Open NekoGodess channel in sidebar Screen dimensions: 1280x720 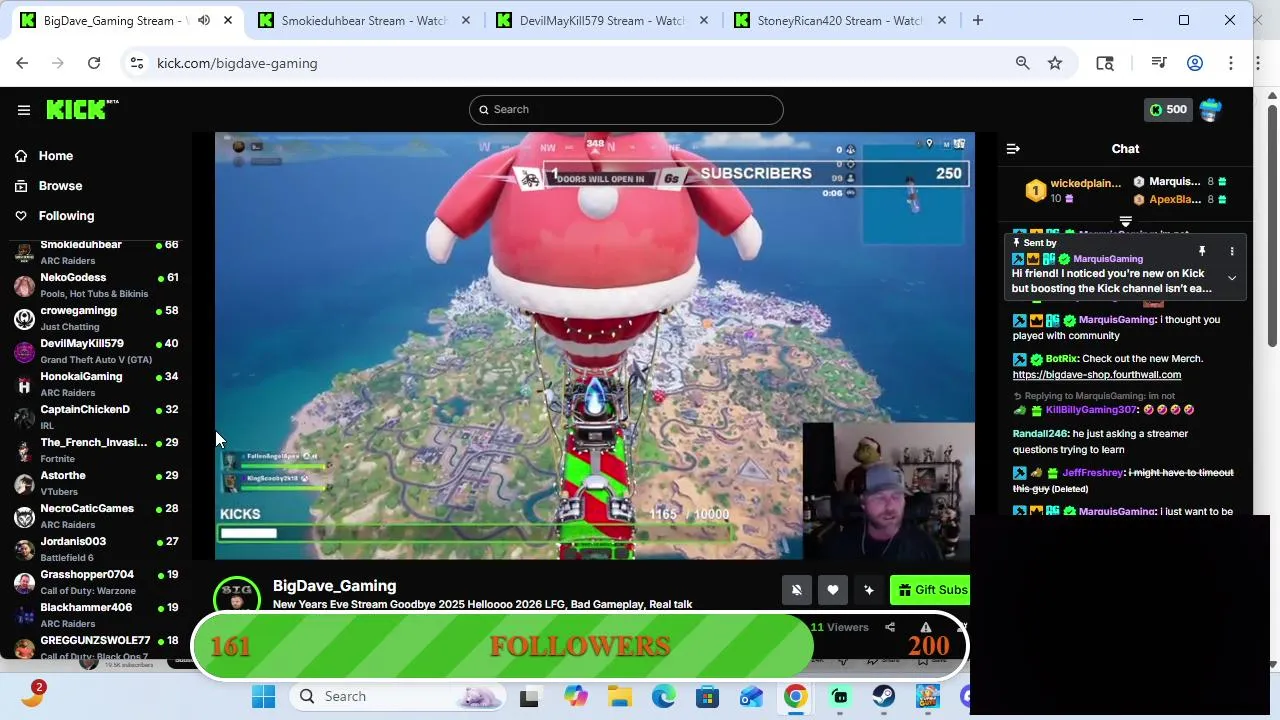coord(94,285)
